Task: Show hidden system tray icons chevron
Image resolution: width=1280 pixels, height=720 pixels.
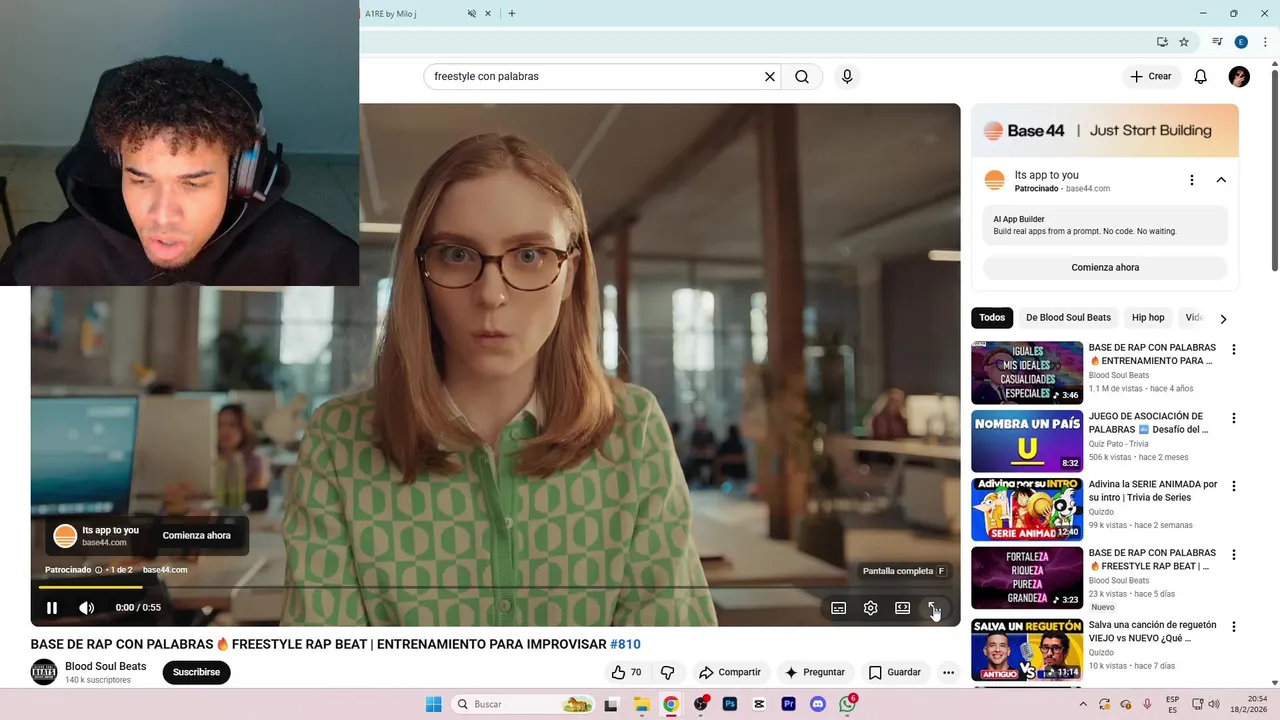Action: click(x=1083, y=704)
